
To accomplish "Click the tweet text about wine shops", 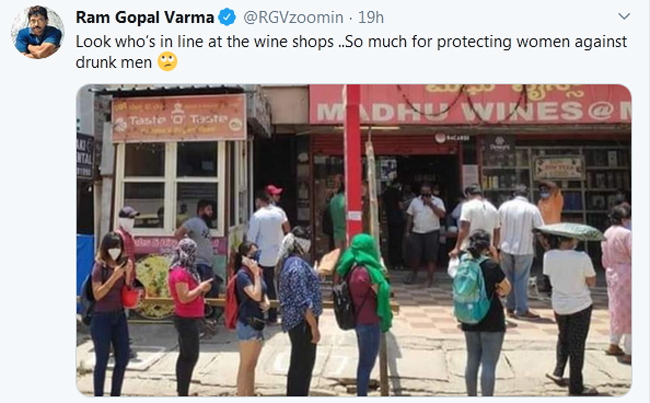I will click(351, 52).
